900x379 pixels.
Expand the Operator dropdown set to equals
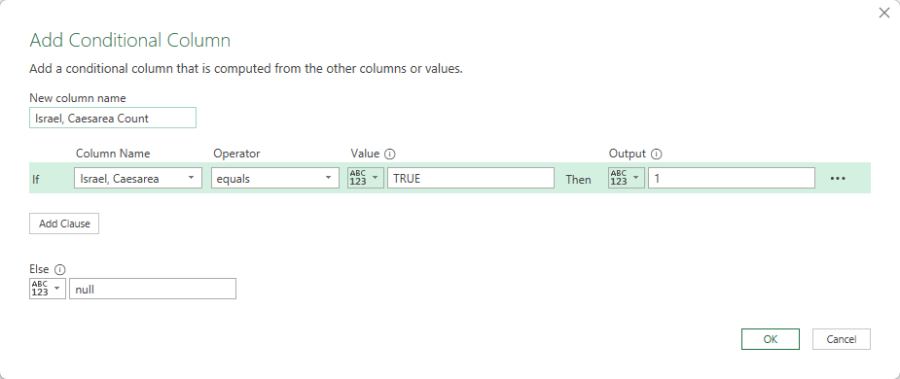[x=275, y=178]
